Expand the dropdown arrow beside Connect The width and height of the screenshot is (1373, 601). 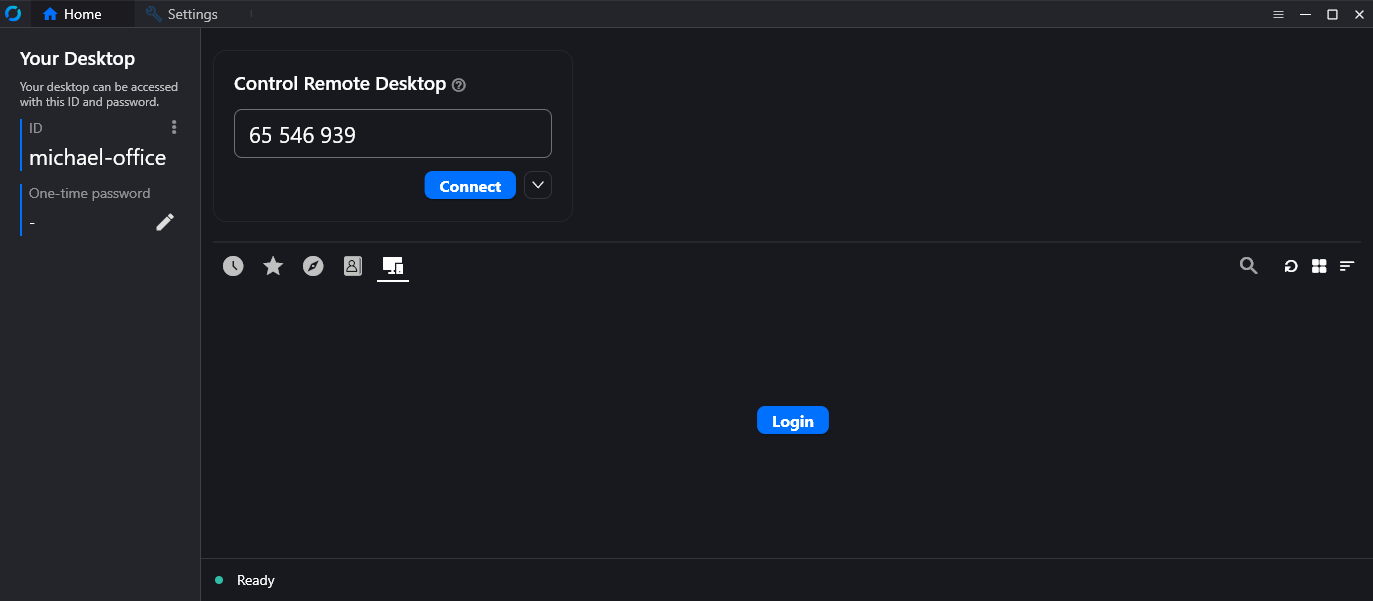(x=538, y=185)
